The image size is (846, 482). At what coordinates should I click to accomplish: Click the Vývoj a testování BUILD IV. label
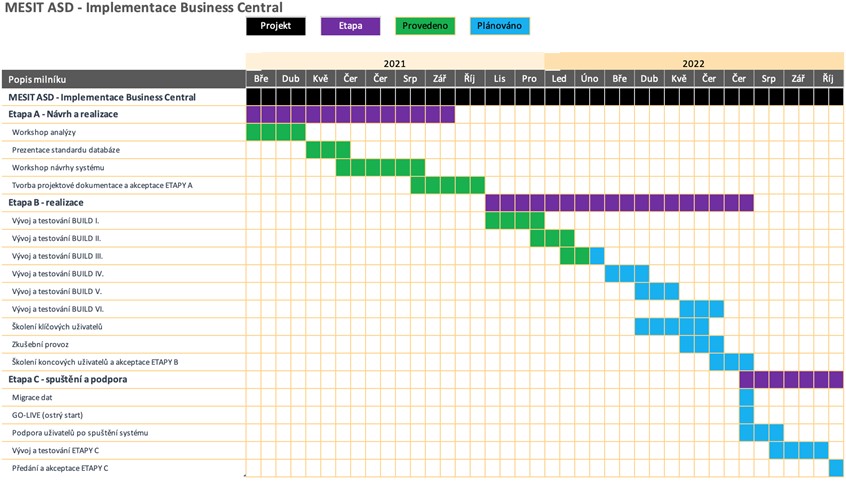(x=58, y=273)
